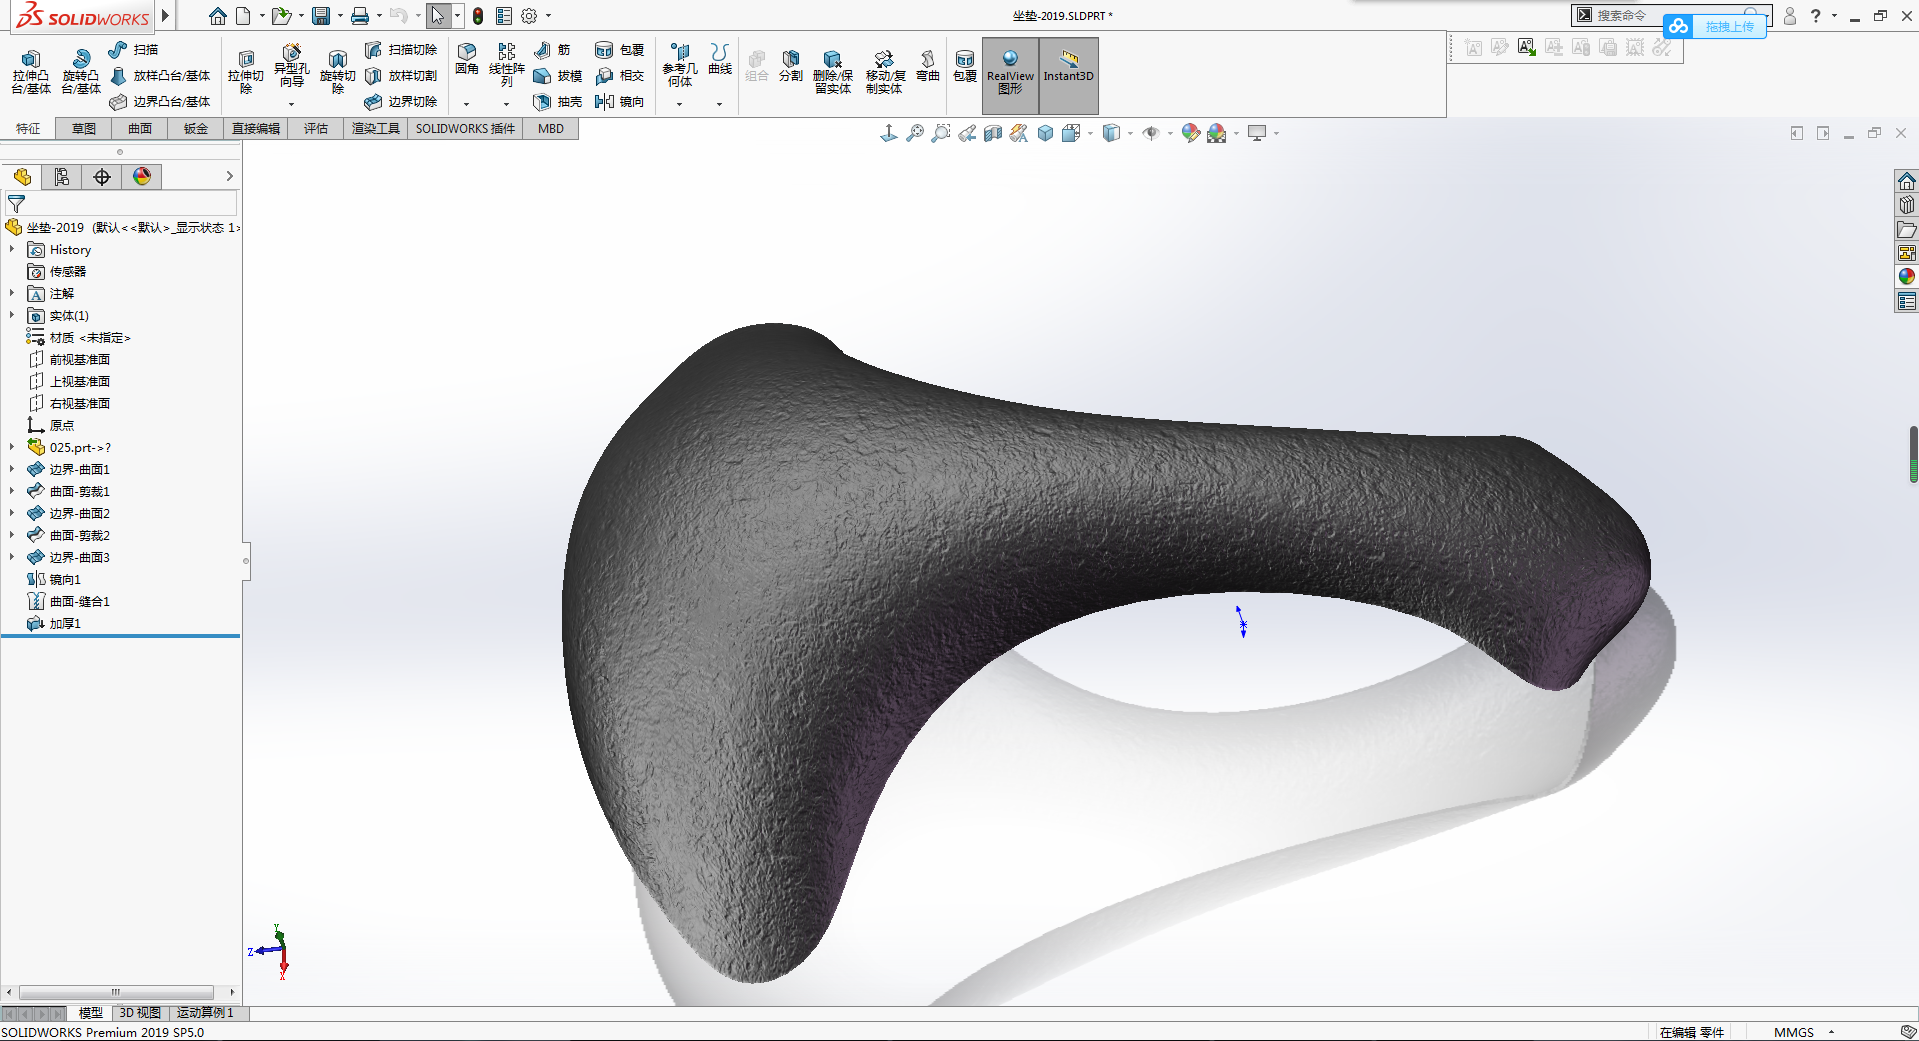Switch to the 评估 evaluate tab
This screenshot has width=1919, height=1041.
(316, 129)
